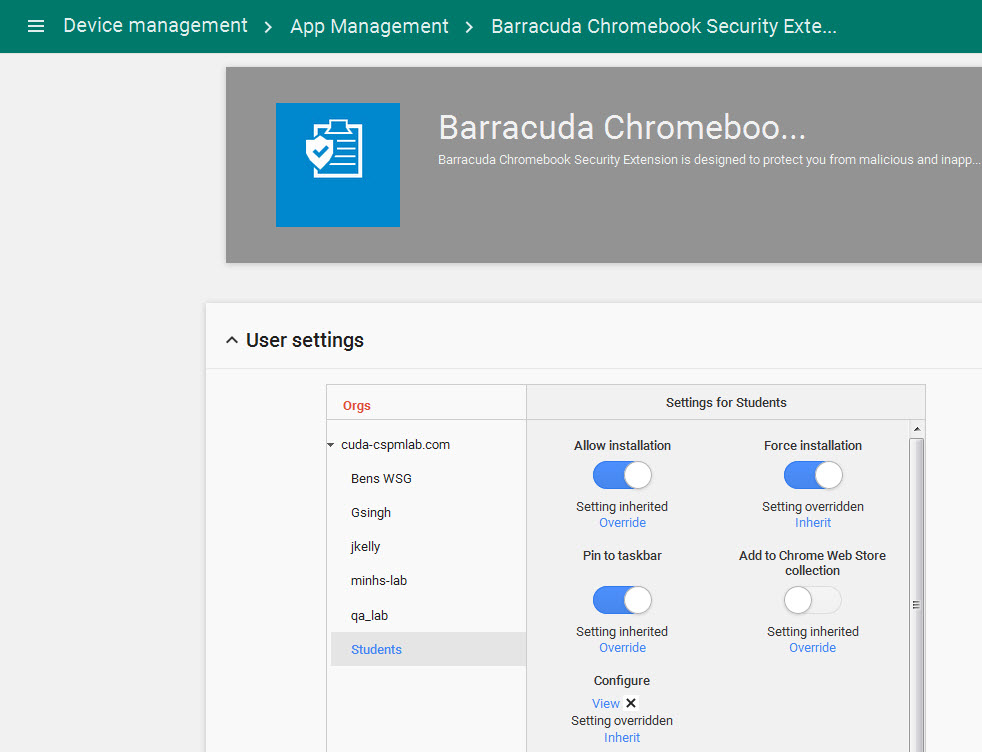Click the Force installation label
Viewport: 982px width, 752px height.
812,445
